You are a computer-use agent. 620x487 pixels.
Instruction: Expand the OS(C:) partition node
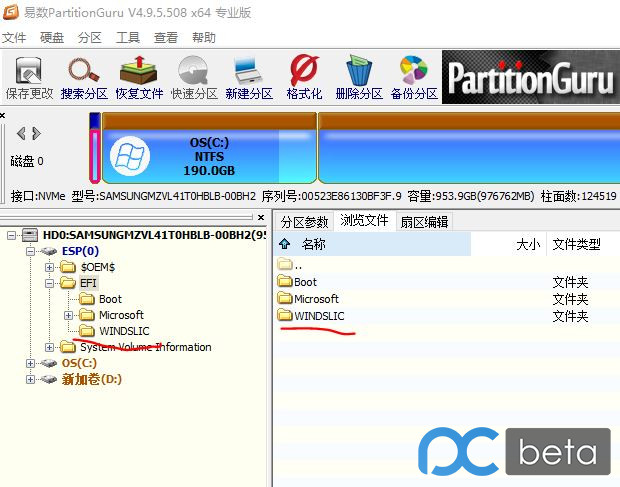tap(30, 363)
